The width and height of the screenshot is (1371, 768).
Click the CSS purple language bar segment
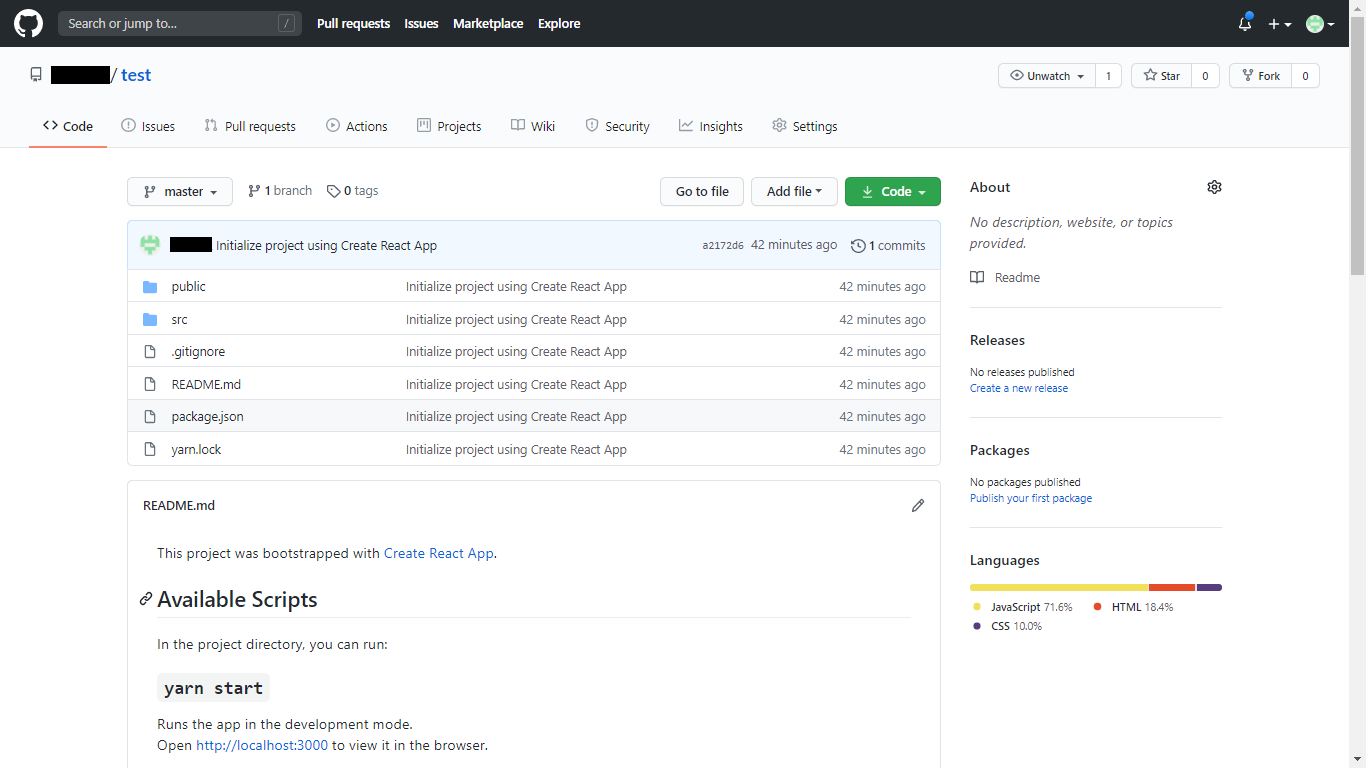point(1209,588)
